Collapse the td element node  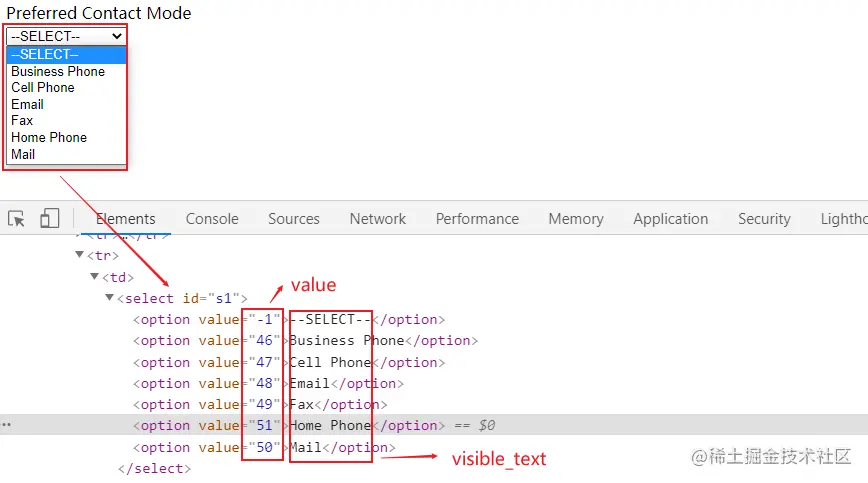[x=95, y=277]
